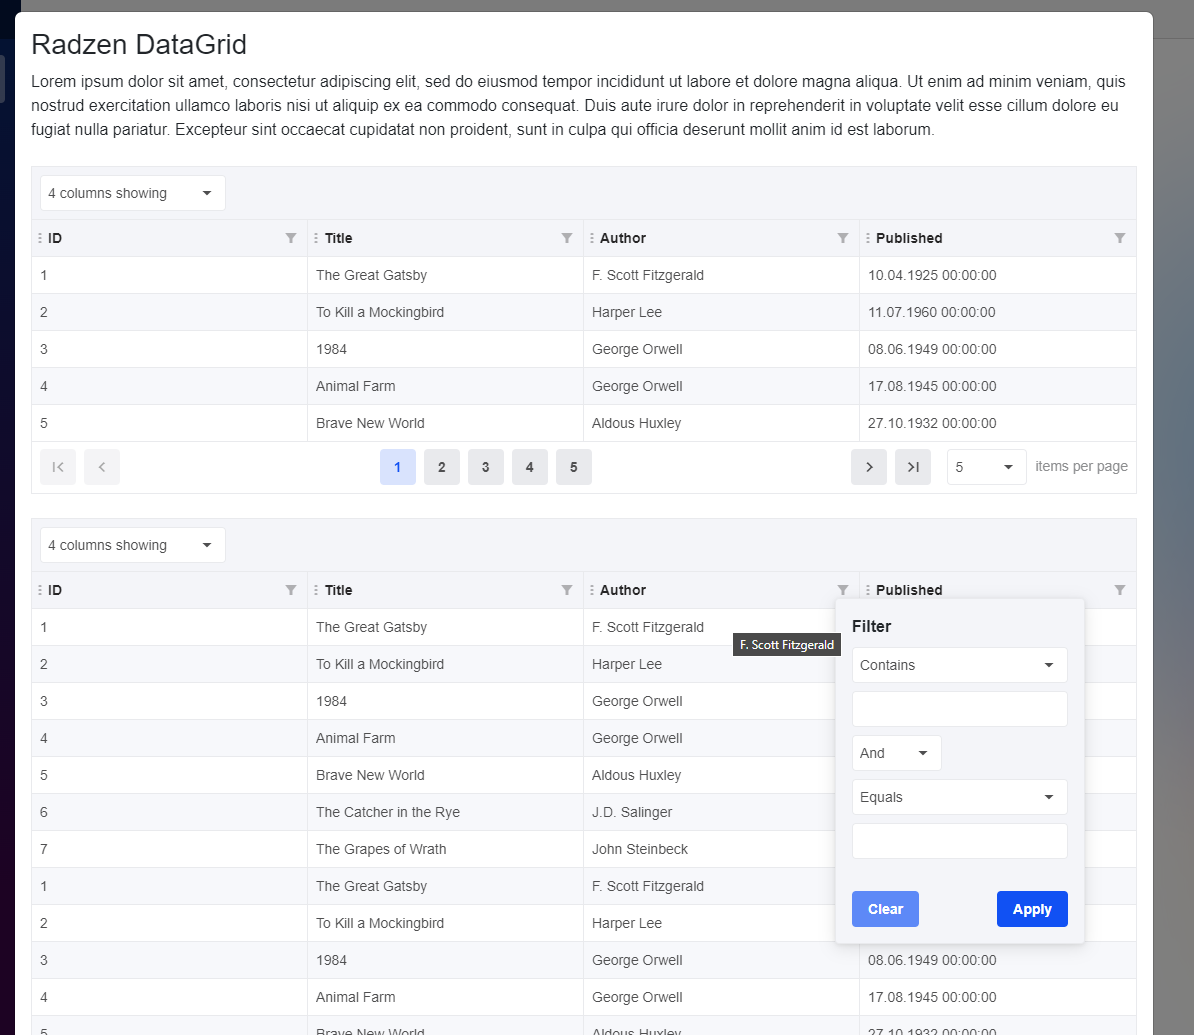Click Published column drag handle in first grid
1194x1035 pixels.
pos(868,238)
